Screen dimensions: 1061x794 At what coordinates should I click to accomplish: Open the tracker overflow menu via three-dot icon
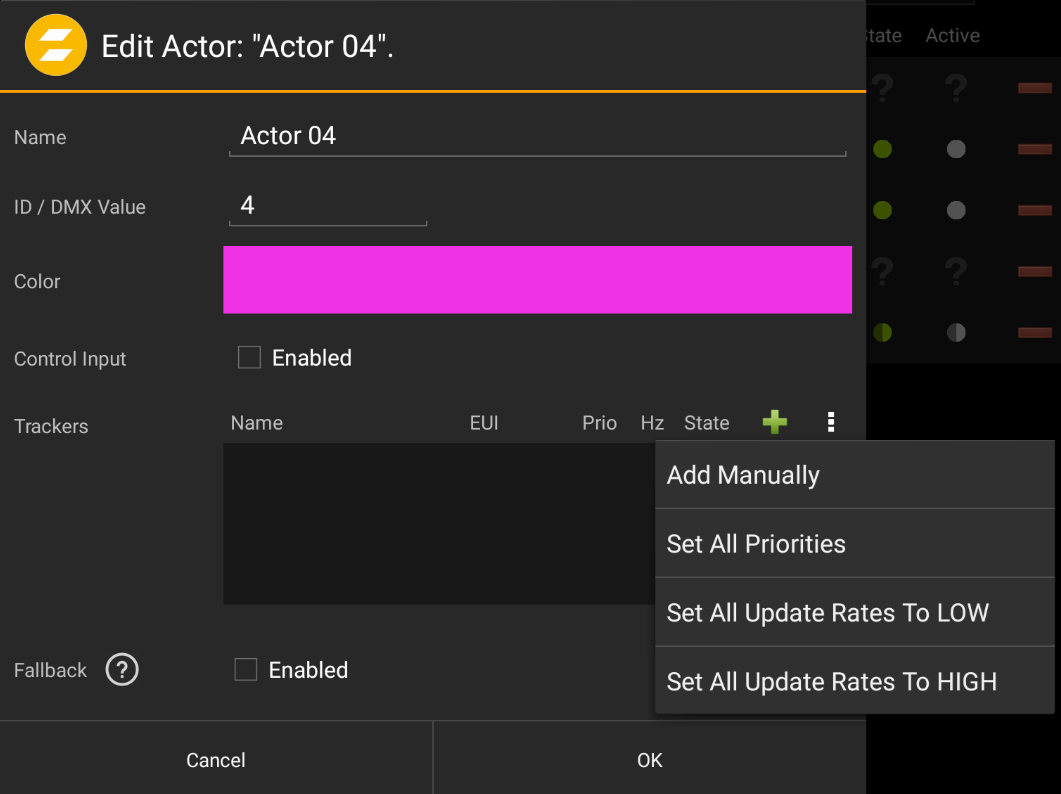[x=831, y=422]
